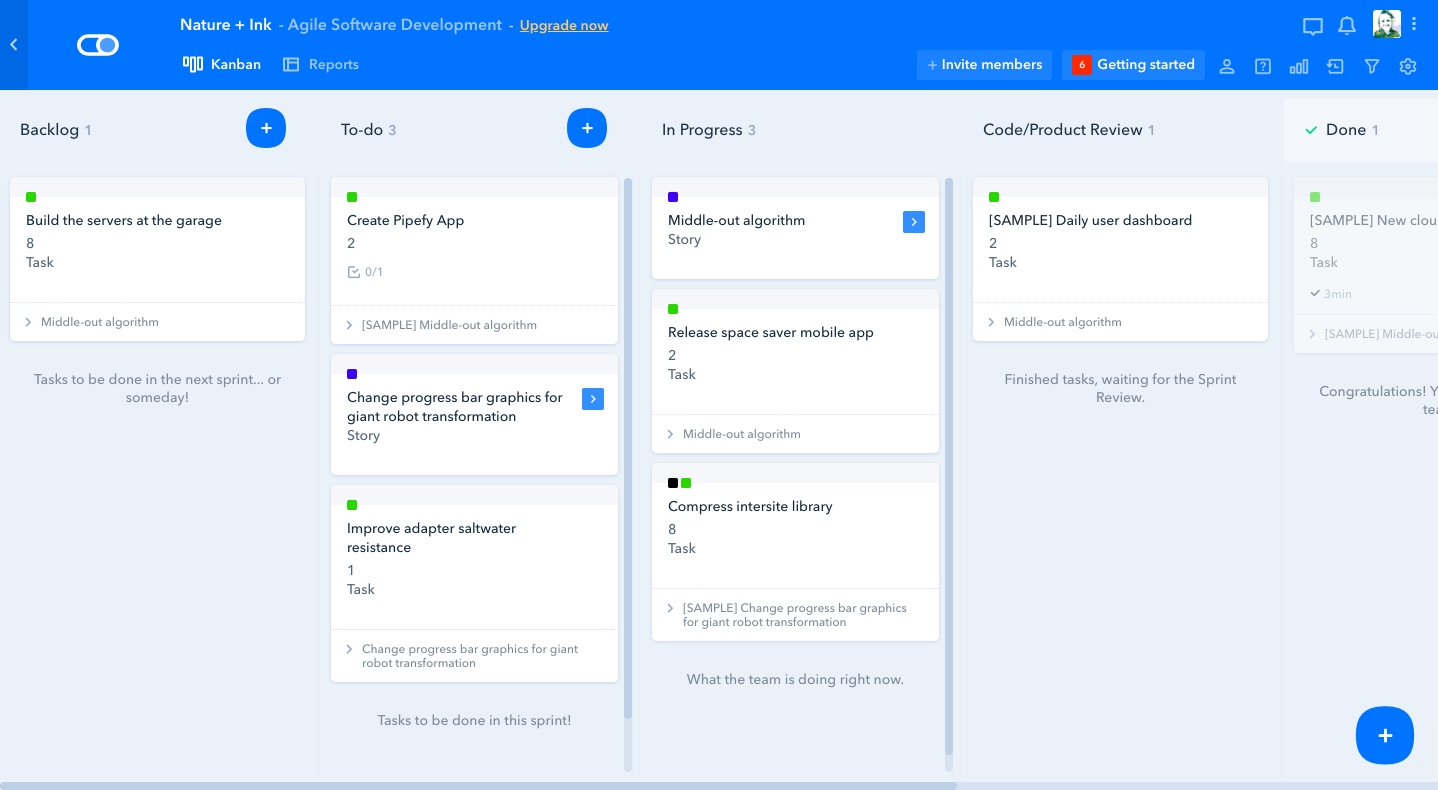Select the Kanban tab
Viewport: 1438px width, 790px height.
point(222,64)
